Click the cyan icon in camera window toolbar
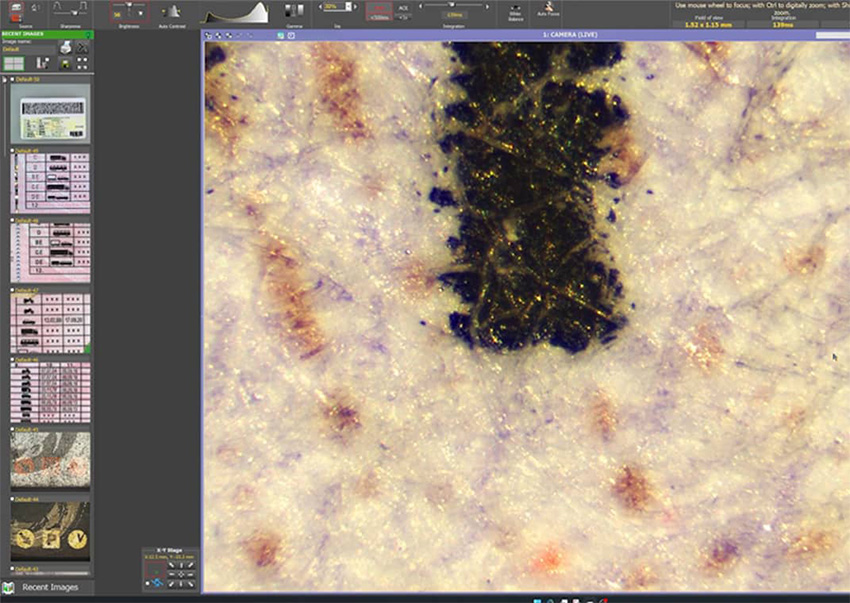Screen dimensions: 850x603 click(x=281, y=36)
